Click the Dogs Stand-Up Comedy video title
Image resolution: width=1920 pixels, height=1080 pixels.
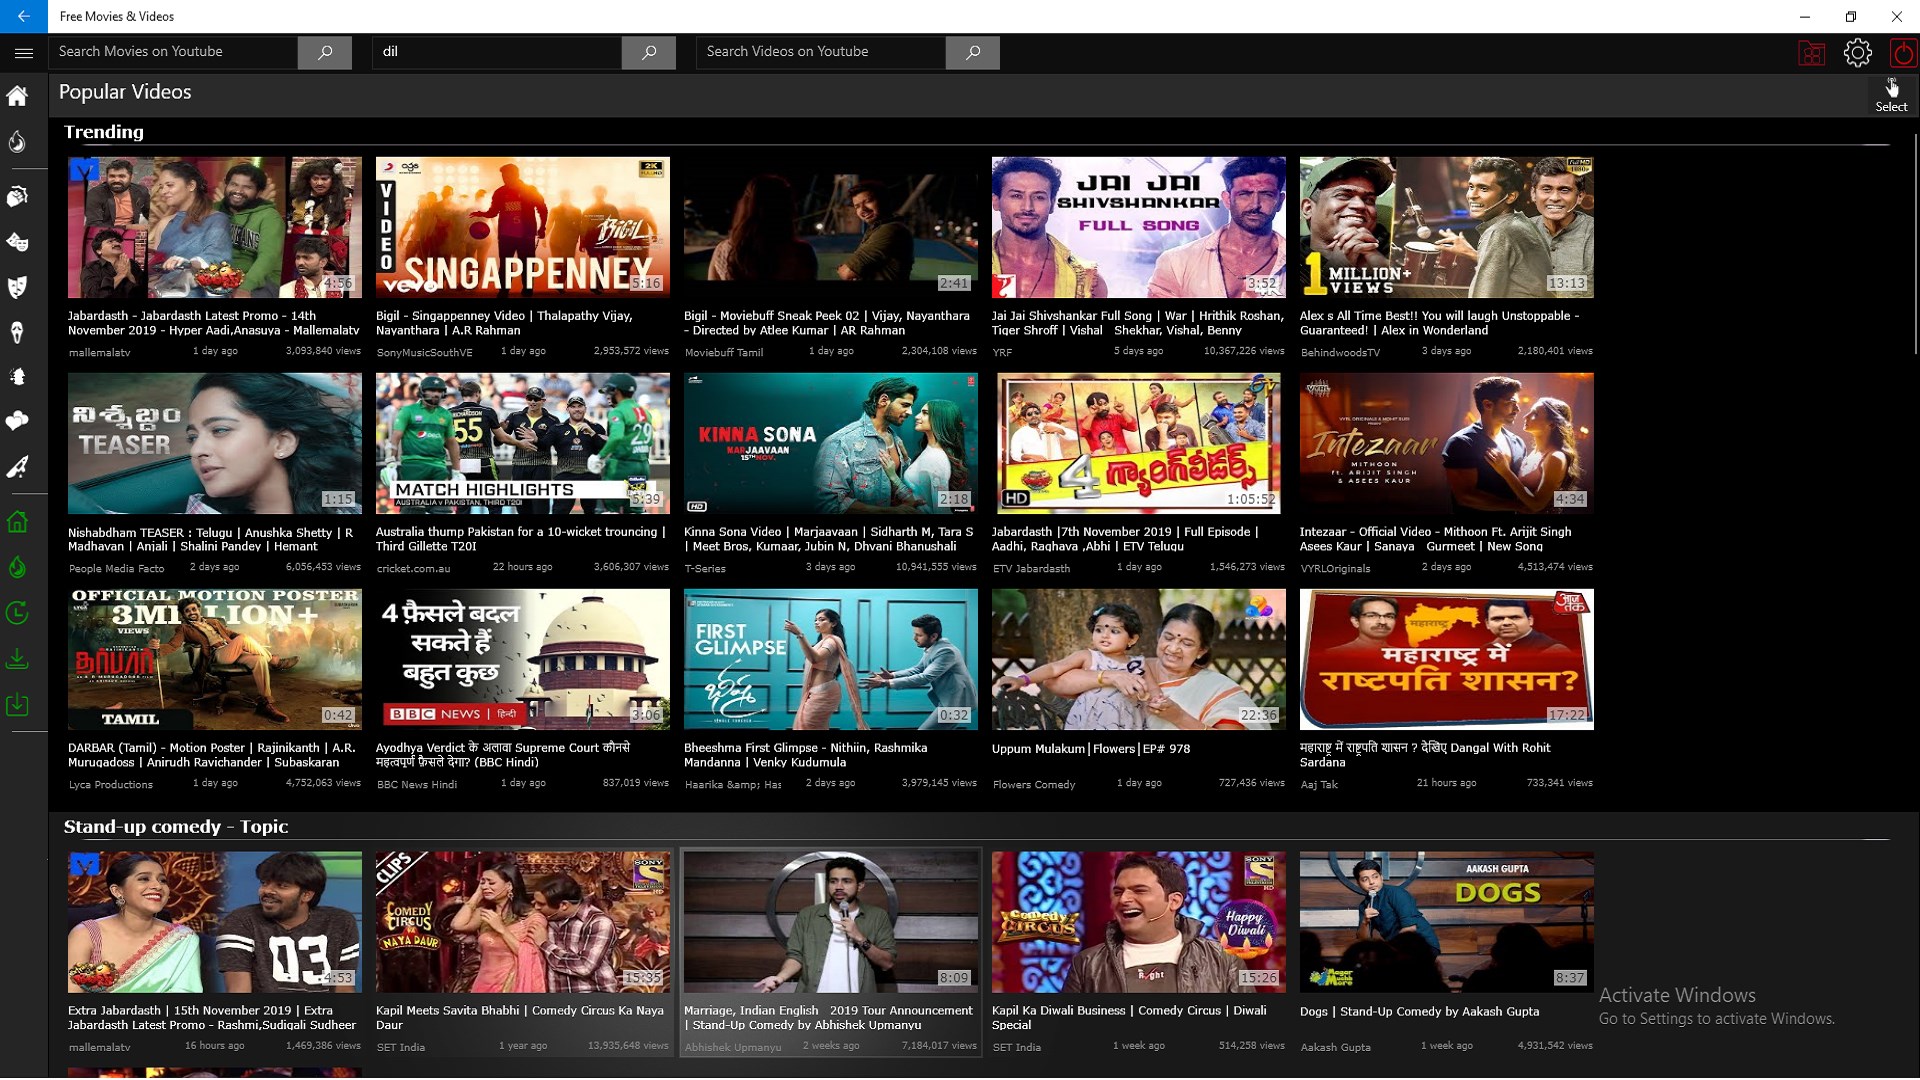(1419, 1011)
